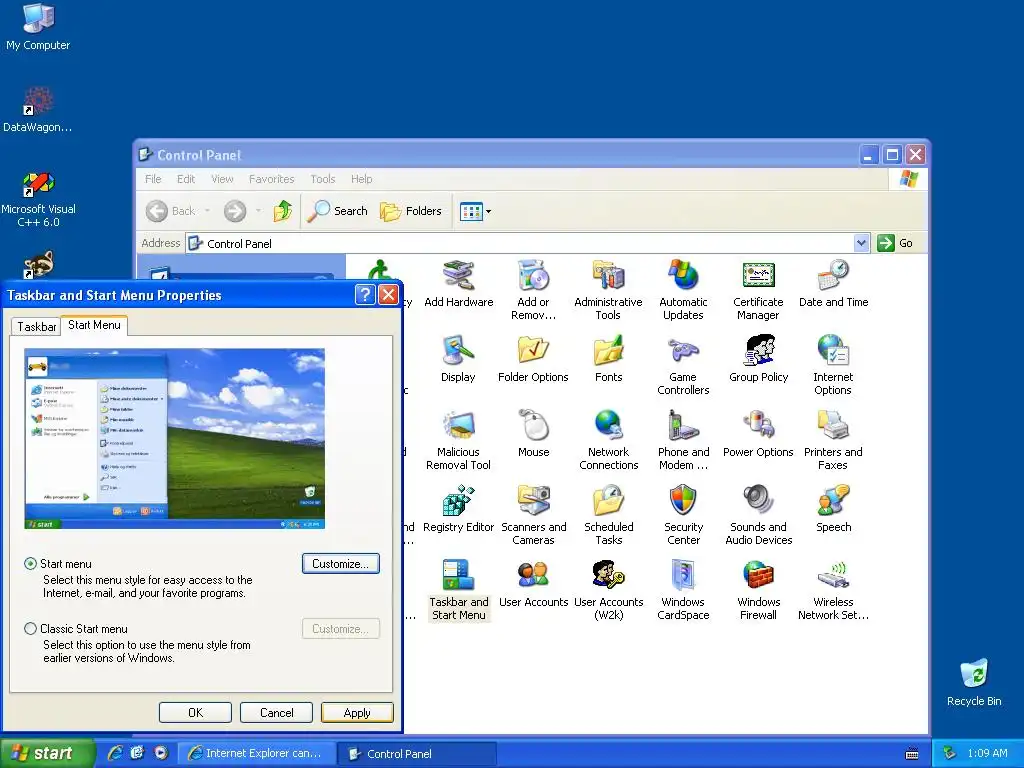Click the Start menu preview image
The height and width of the screenshot is (768, 1024).
(174, 438)
